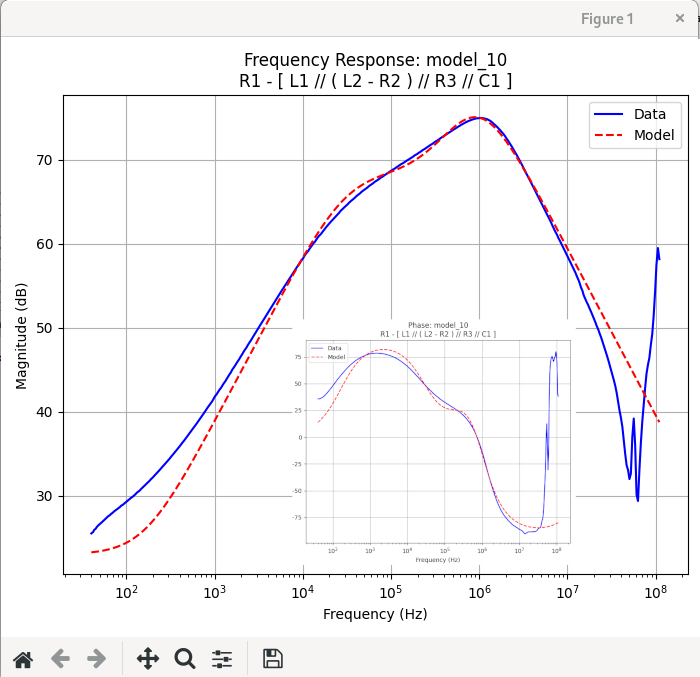Image resolution: width=700 pixels, height=677 pixels.
Task: Click the blue Data legend line sample
Action: point(608,114)
